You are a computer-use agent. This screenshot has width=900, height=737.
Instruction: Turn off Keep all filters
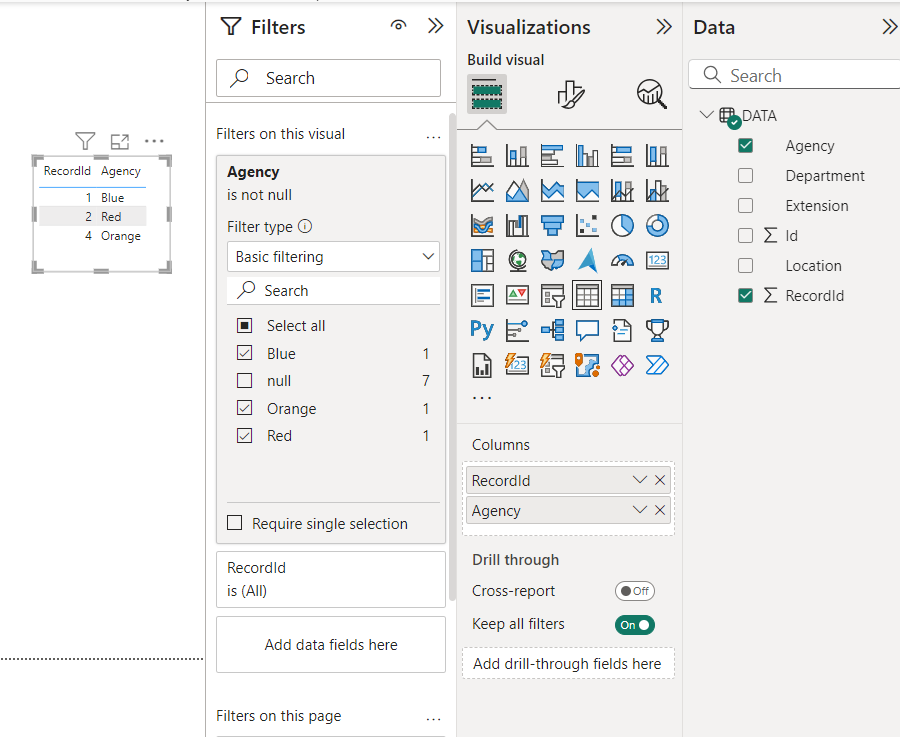click(x=635, y=624)
